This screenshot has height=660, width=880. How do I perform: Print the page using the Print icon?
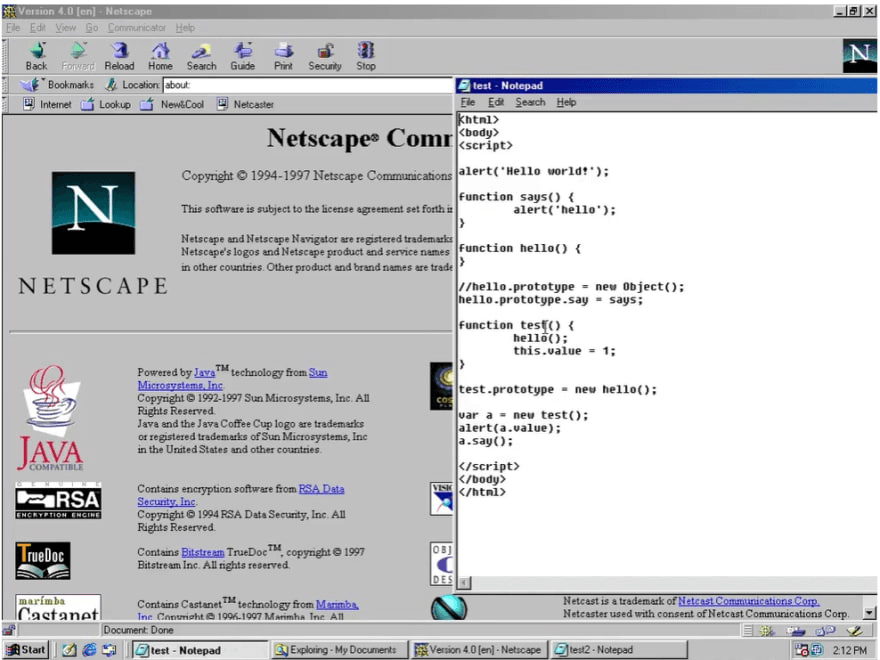pyautogui.click(x=283, y=55)
